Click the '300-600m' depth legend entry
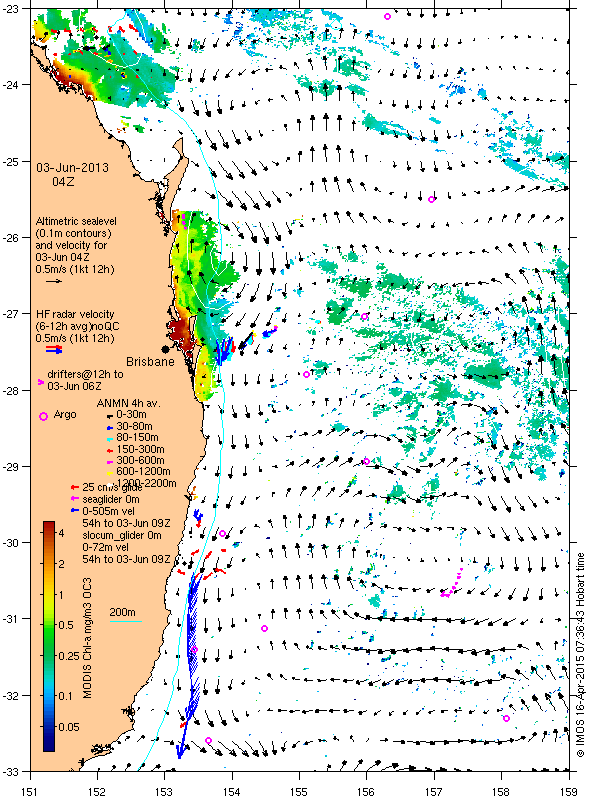 (x=140, y=460)
